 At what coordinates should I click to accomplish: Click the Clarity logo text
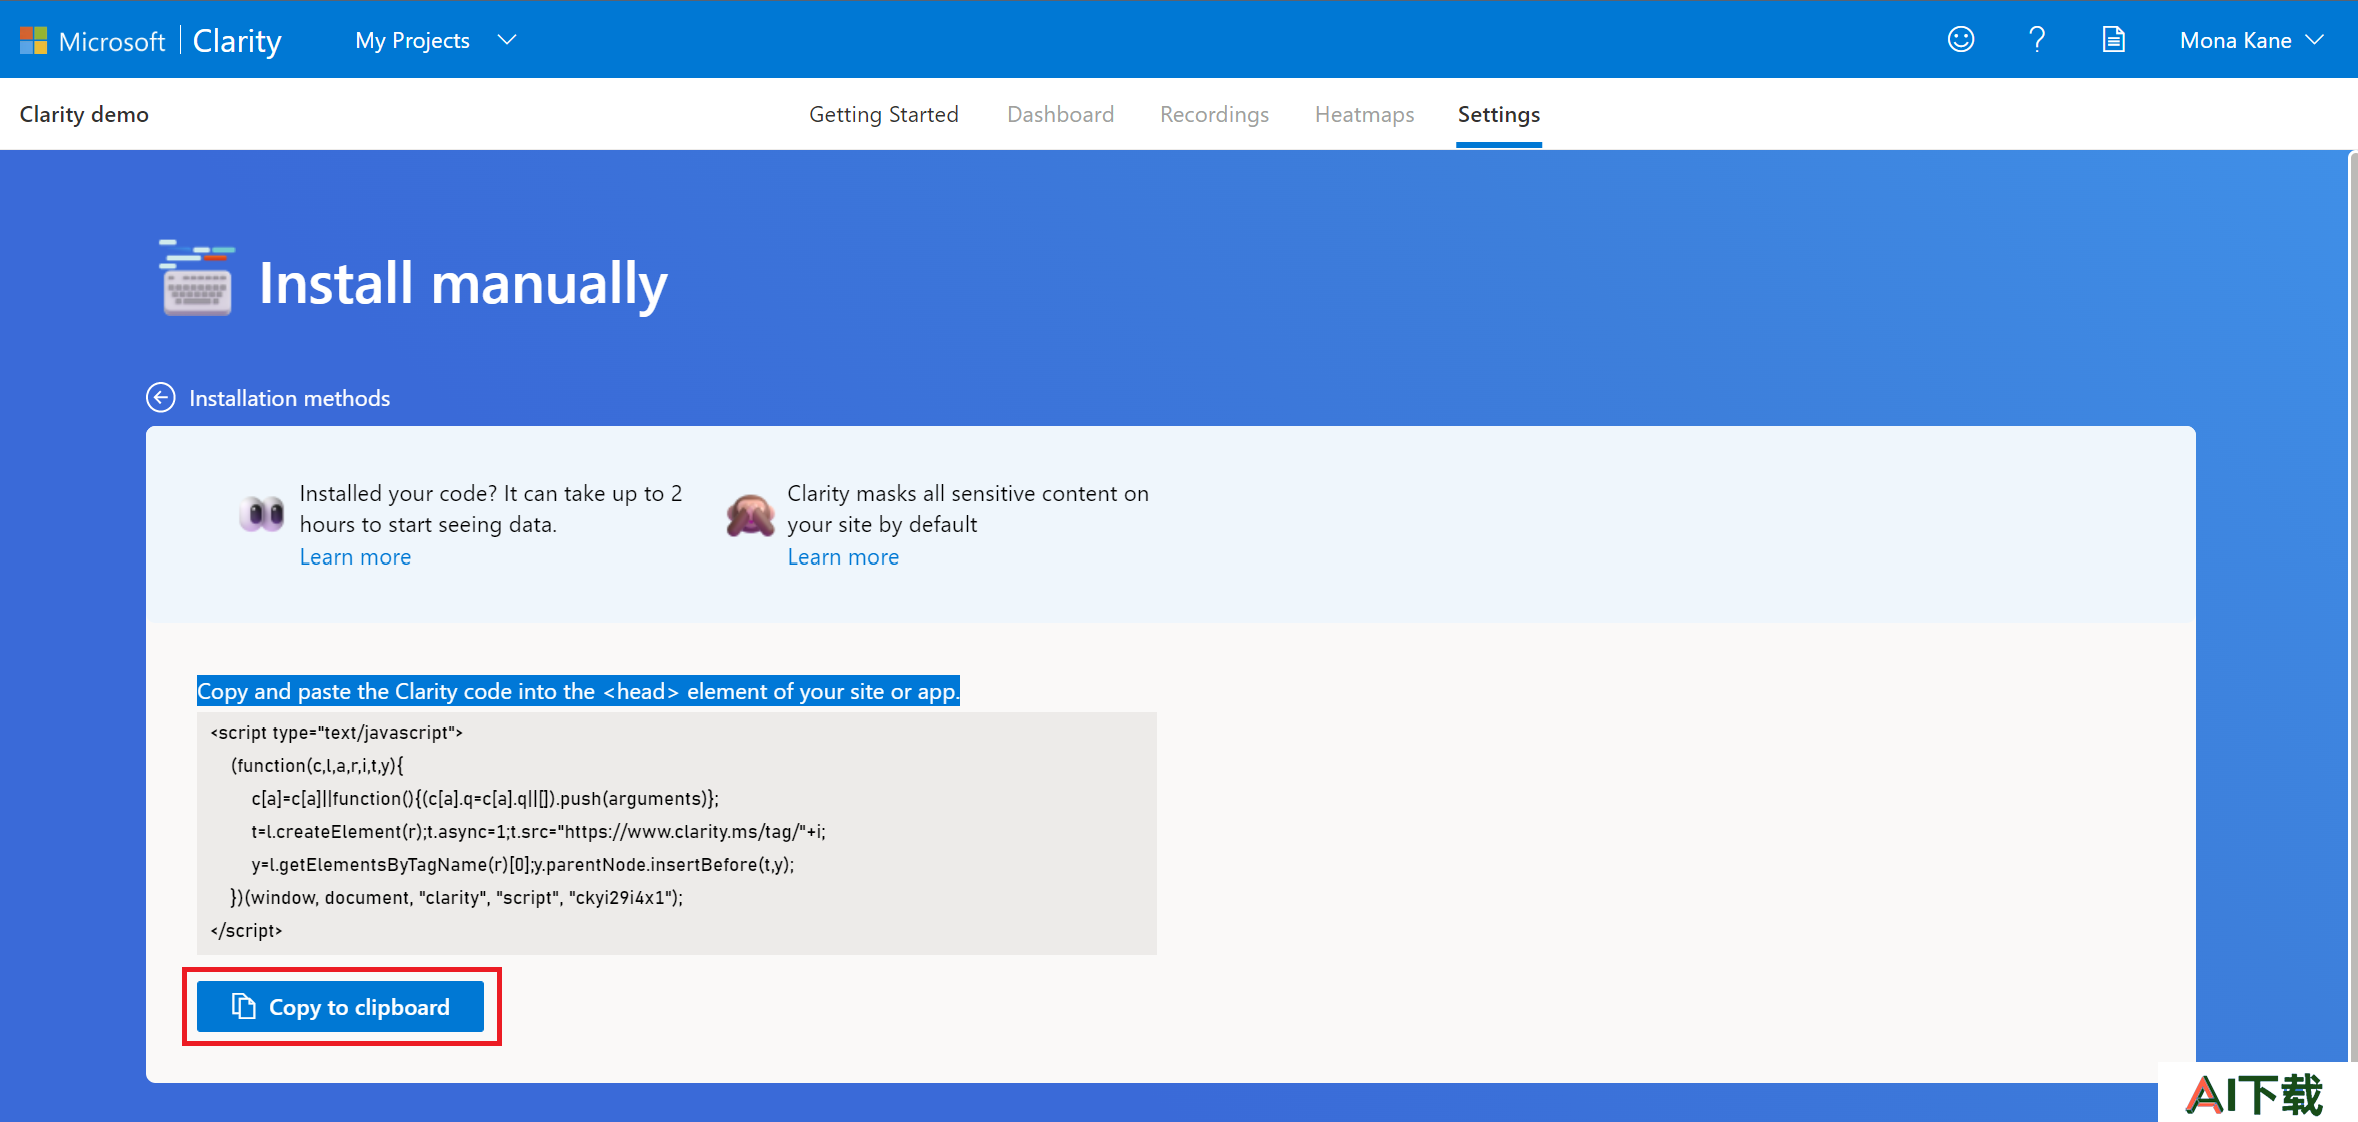(237, 40)
